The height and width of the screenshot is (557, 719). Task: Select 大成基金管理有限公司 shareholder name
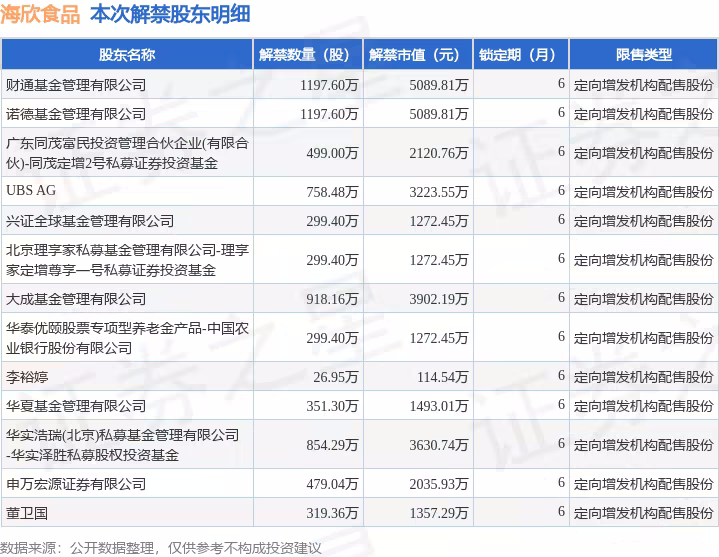click(76, 298)
